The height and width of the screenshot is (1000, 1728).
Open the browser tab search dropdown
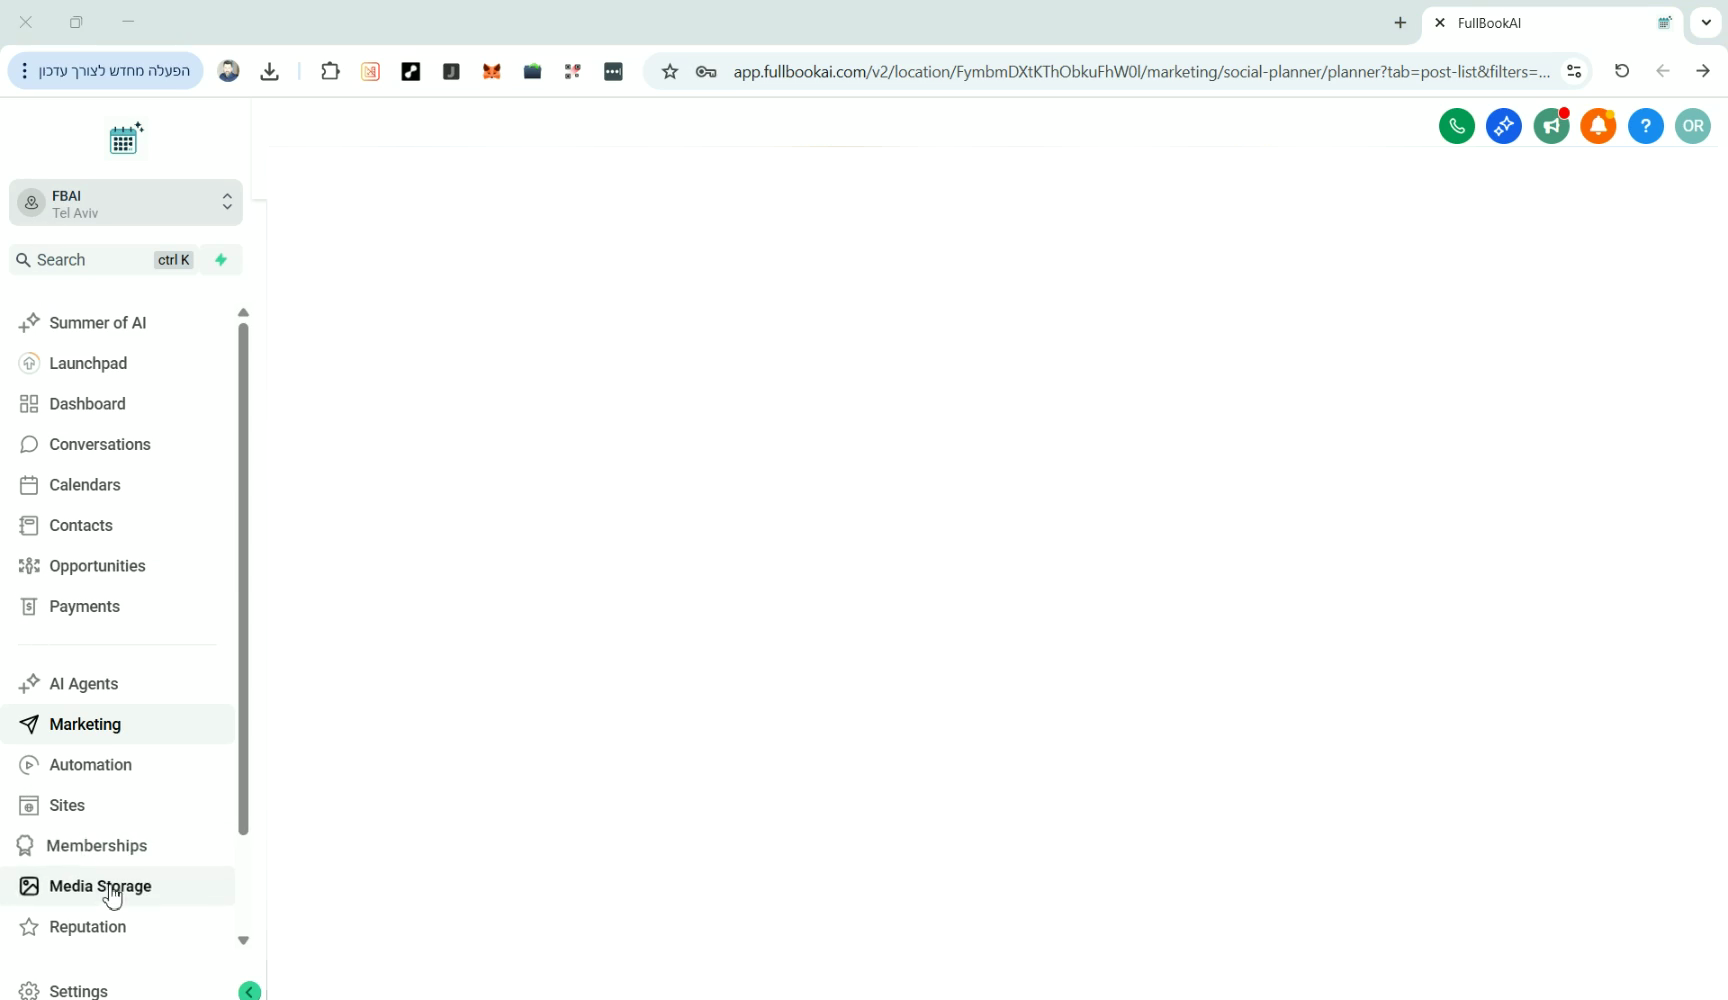point(1706,22)
